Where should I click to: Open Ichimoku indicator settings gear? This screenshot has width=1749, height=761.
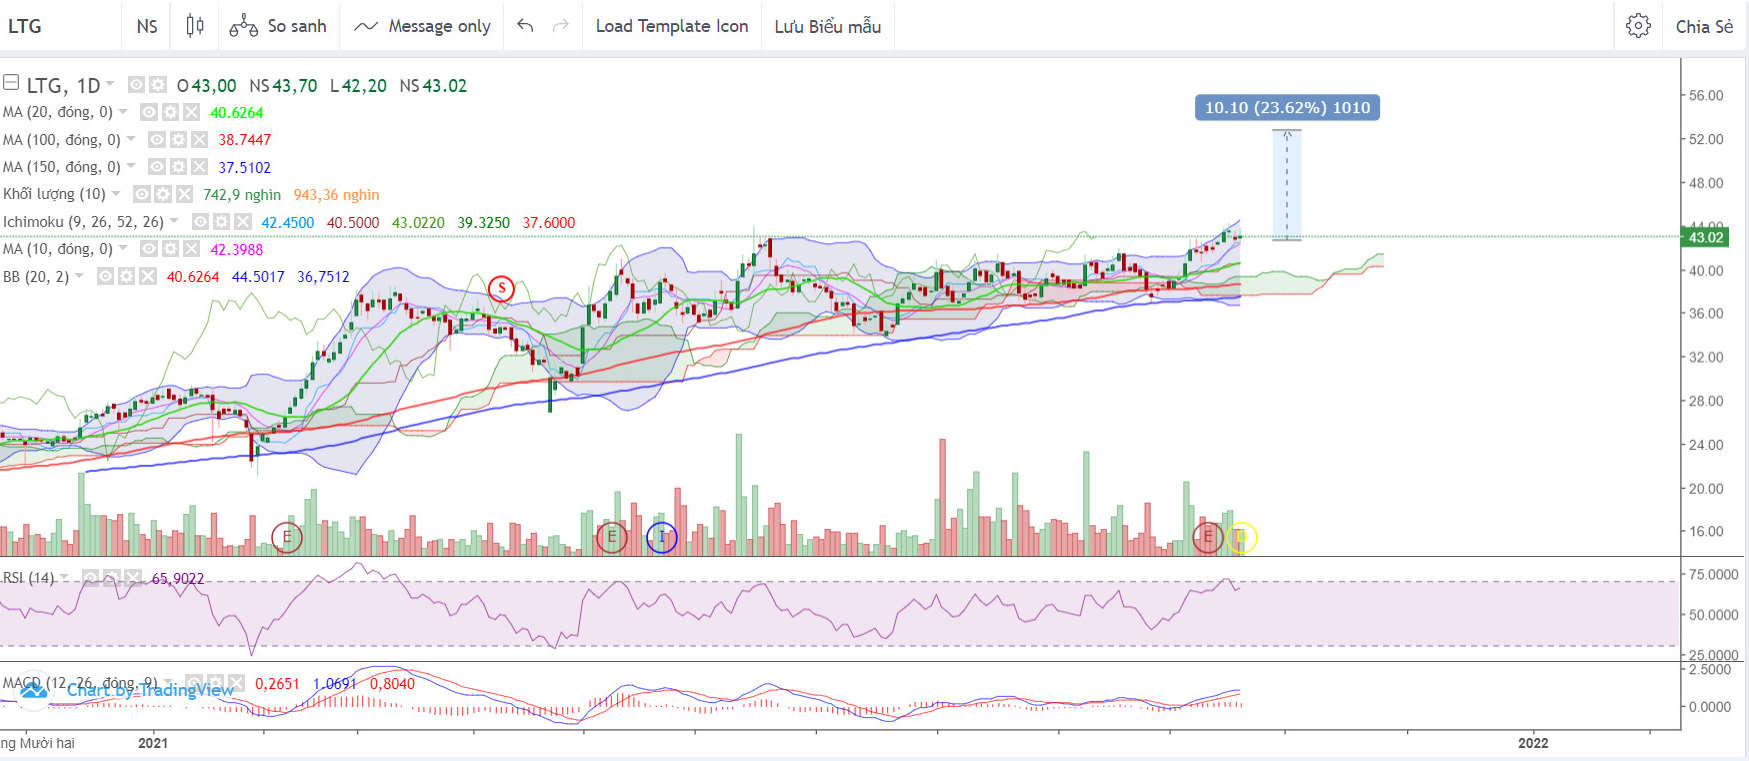[222, 222]
